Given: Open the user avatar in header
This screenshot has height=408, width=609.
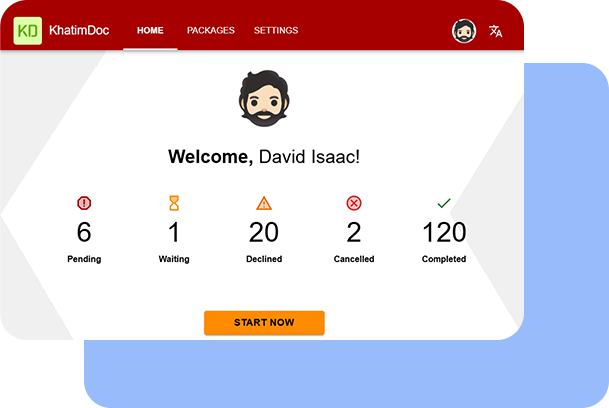Looking at the screenshot, I should 464,31.
